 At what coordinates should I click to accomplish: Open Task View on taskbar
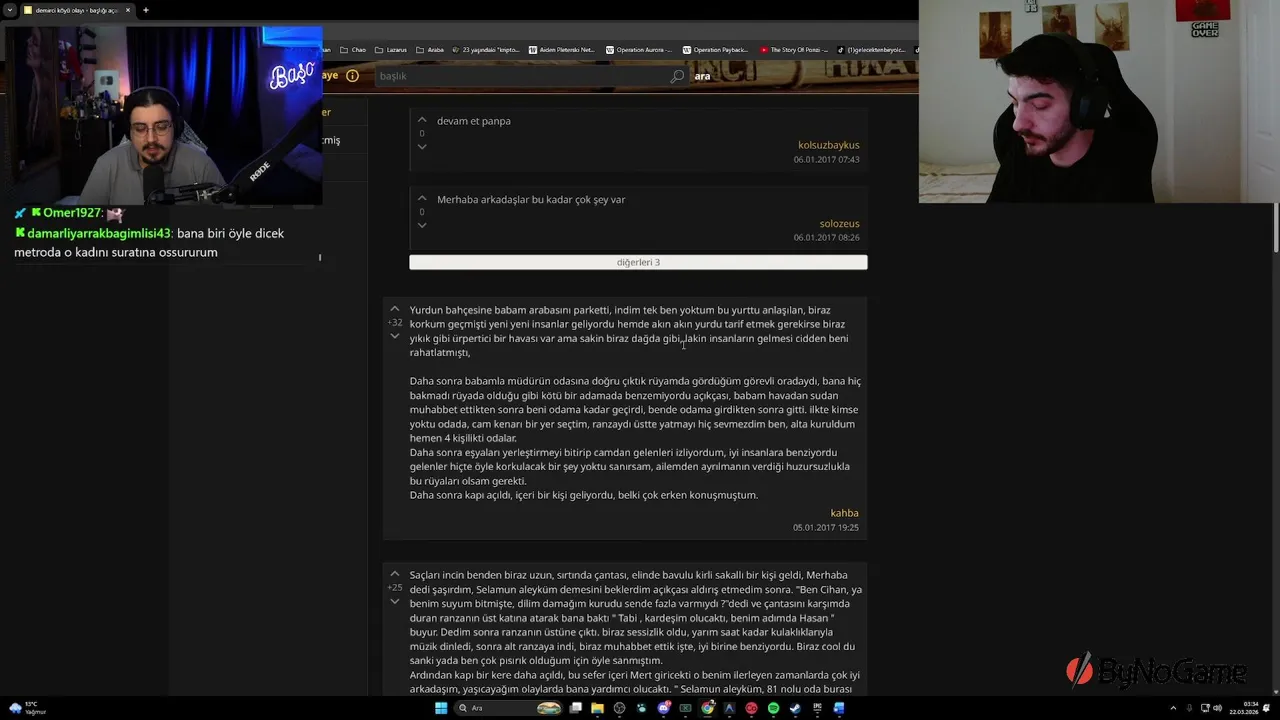point(575,708)
